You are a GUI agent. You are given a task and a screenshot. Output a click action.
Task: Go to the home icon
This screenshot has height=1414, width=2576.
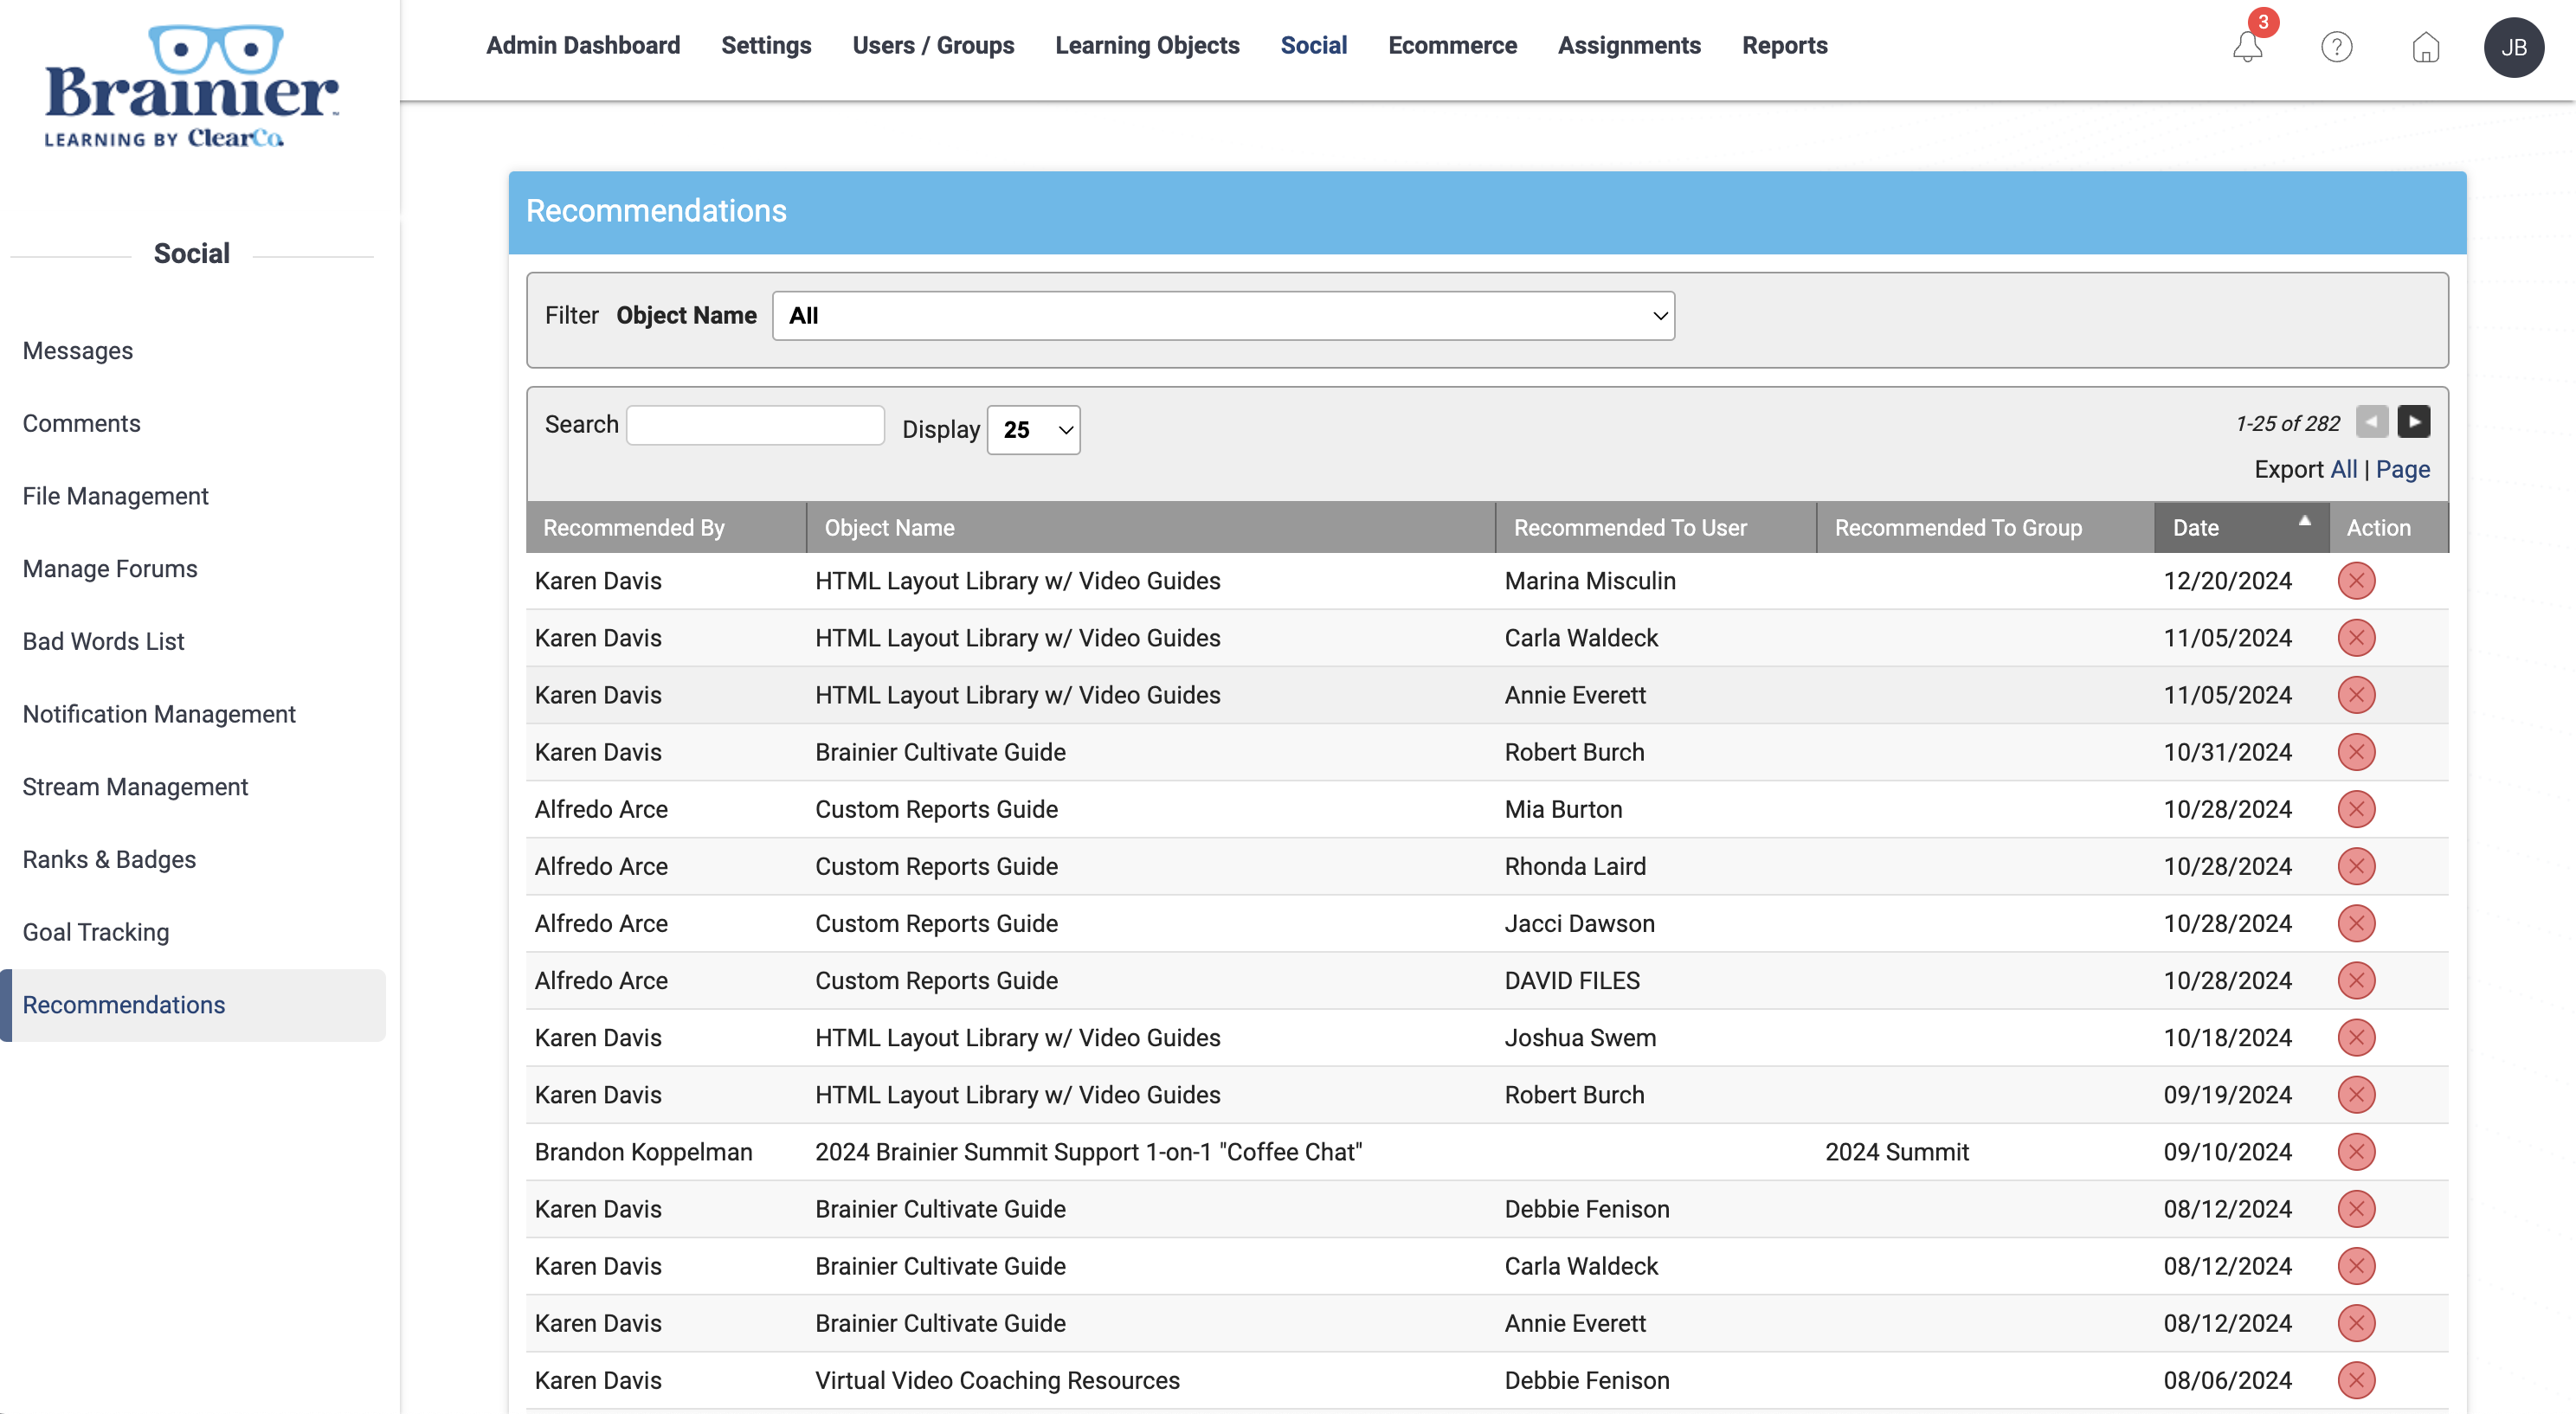tap(2425, 47)
